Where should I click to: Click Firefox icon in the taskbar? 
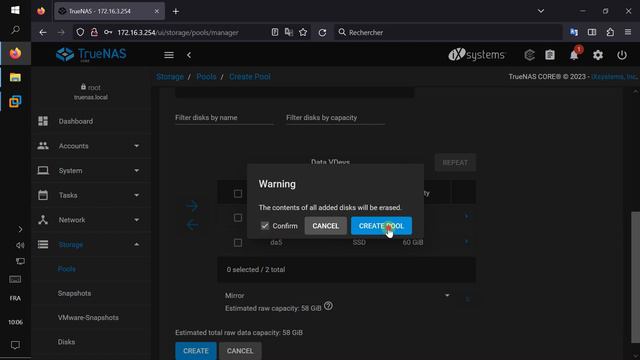(x=16, y=53)
